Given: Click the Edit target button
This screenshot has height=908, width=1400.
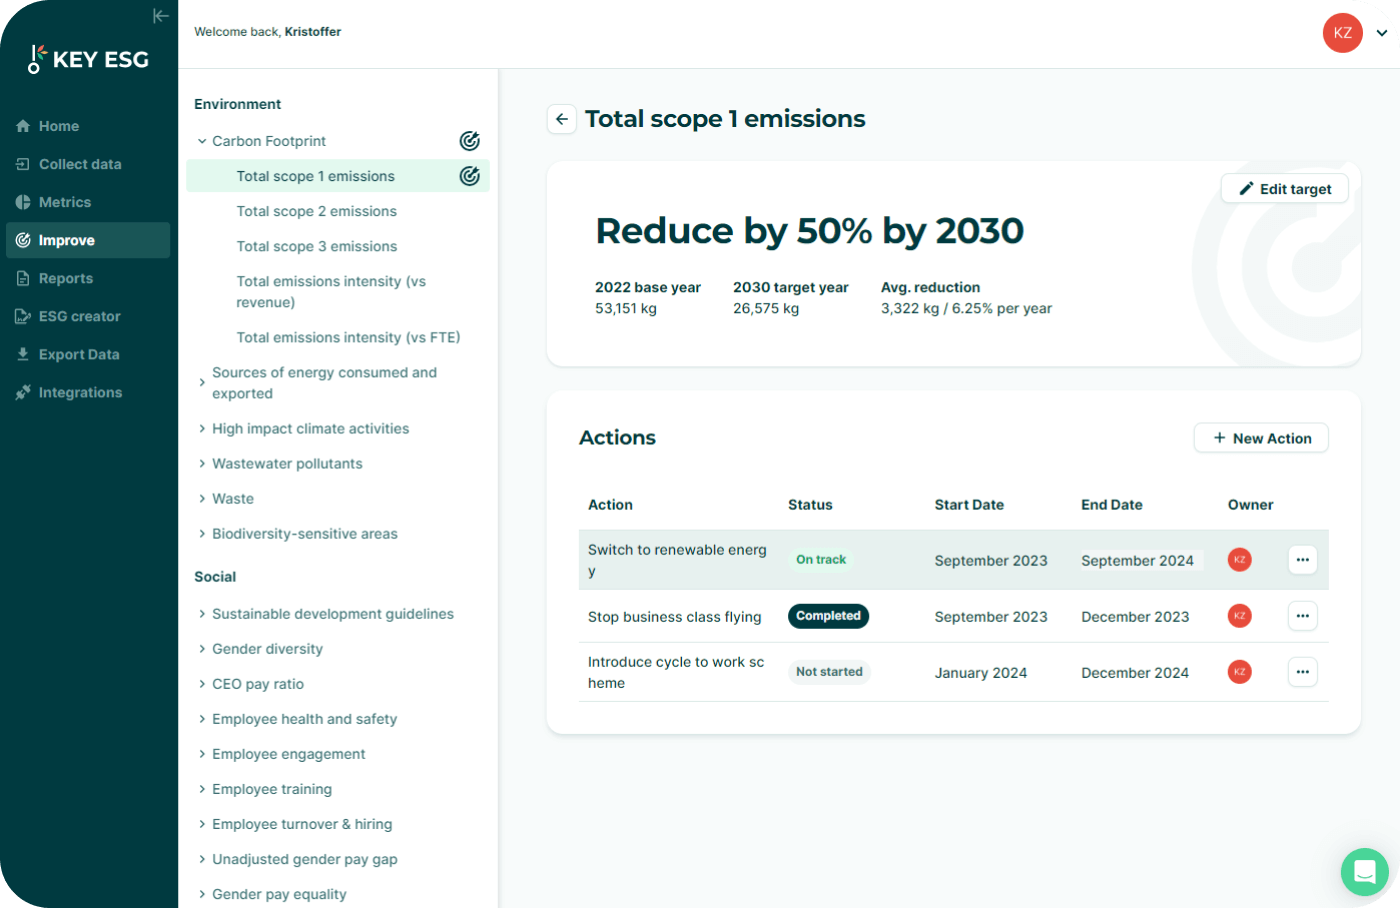Looking at the screenshot, I should point(1284,188).
